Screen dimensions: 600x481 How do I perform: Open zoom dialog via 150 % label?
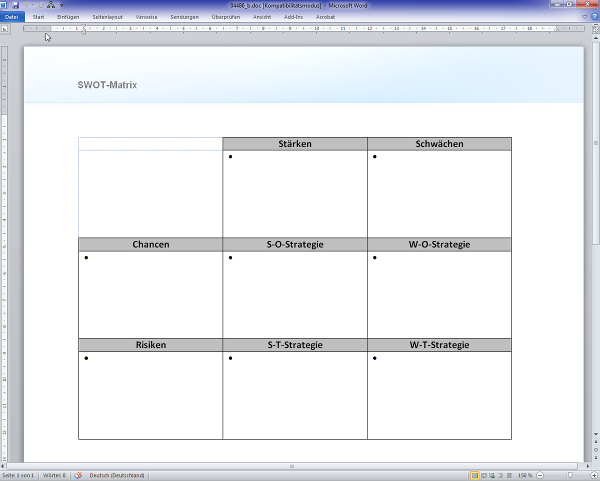(526, 476)
